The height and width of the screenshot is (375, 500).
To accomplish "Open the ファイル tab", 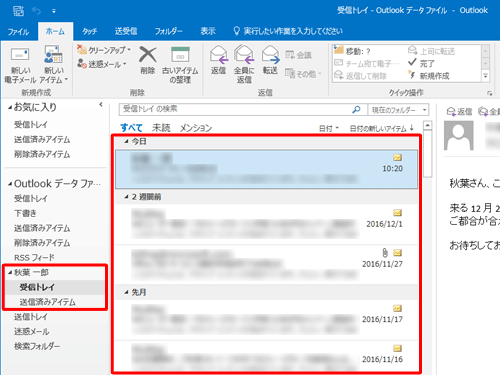I will [18, 32].
